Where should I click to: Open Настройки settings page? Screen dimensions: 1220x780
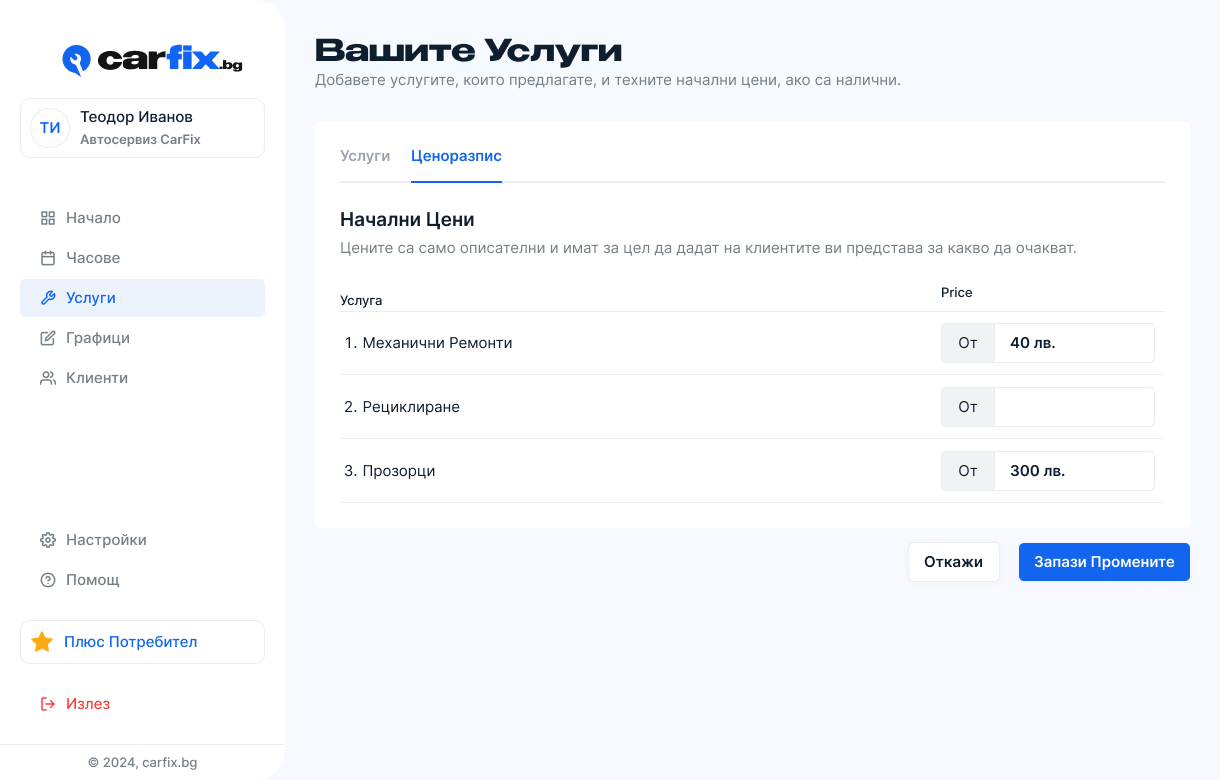point(142,540)
